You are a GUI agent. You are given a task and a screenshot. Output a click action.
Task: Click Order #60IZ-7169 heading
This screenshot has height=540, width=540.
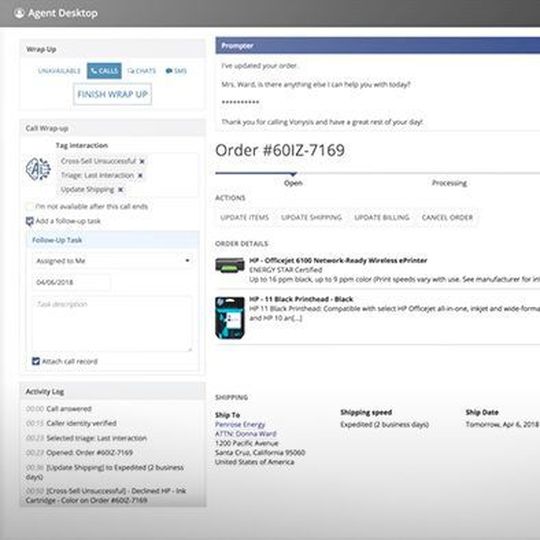click(x=280, y=150)
